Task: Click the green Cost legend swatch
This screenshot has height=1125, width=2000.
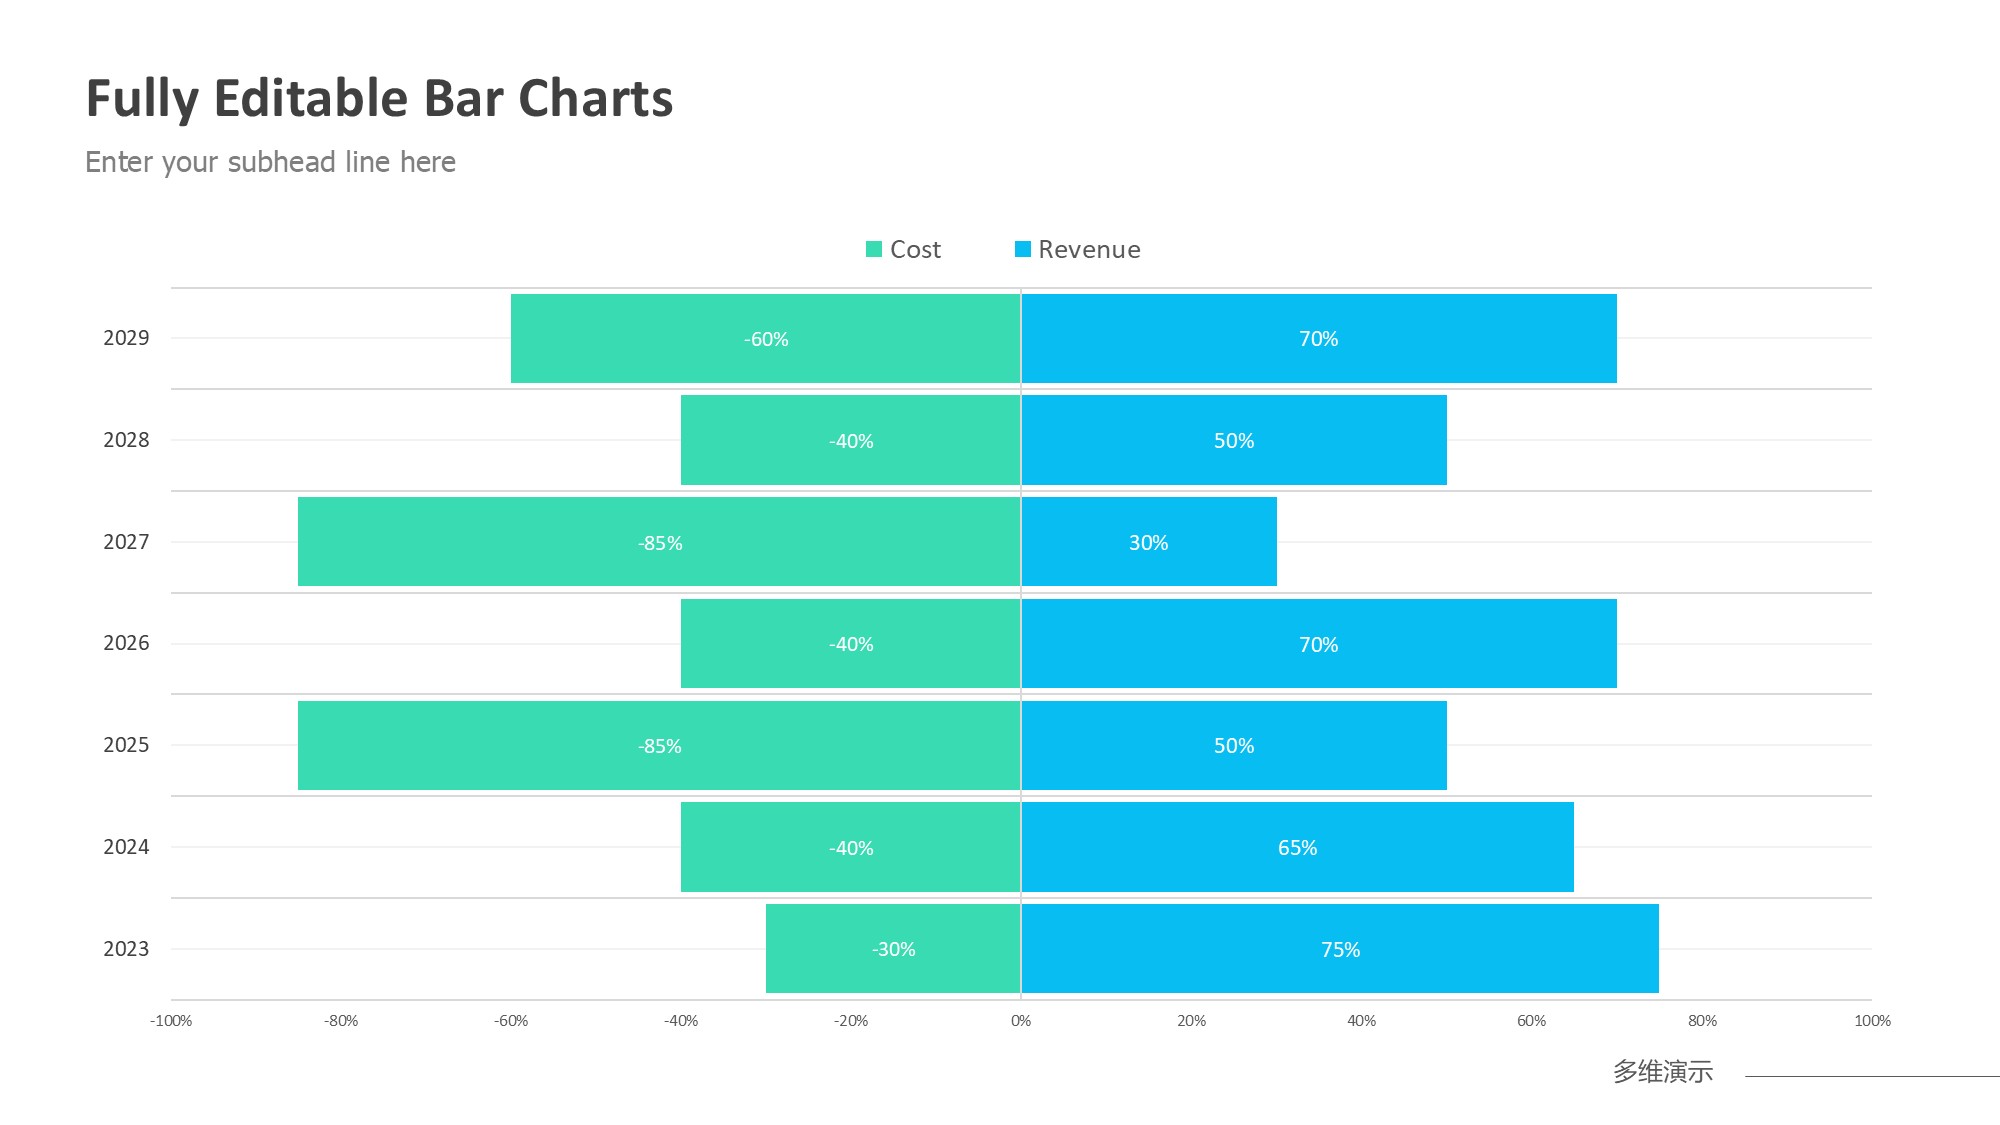Action: pos(873,249)
